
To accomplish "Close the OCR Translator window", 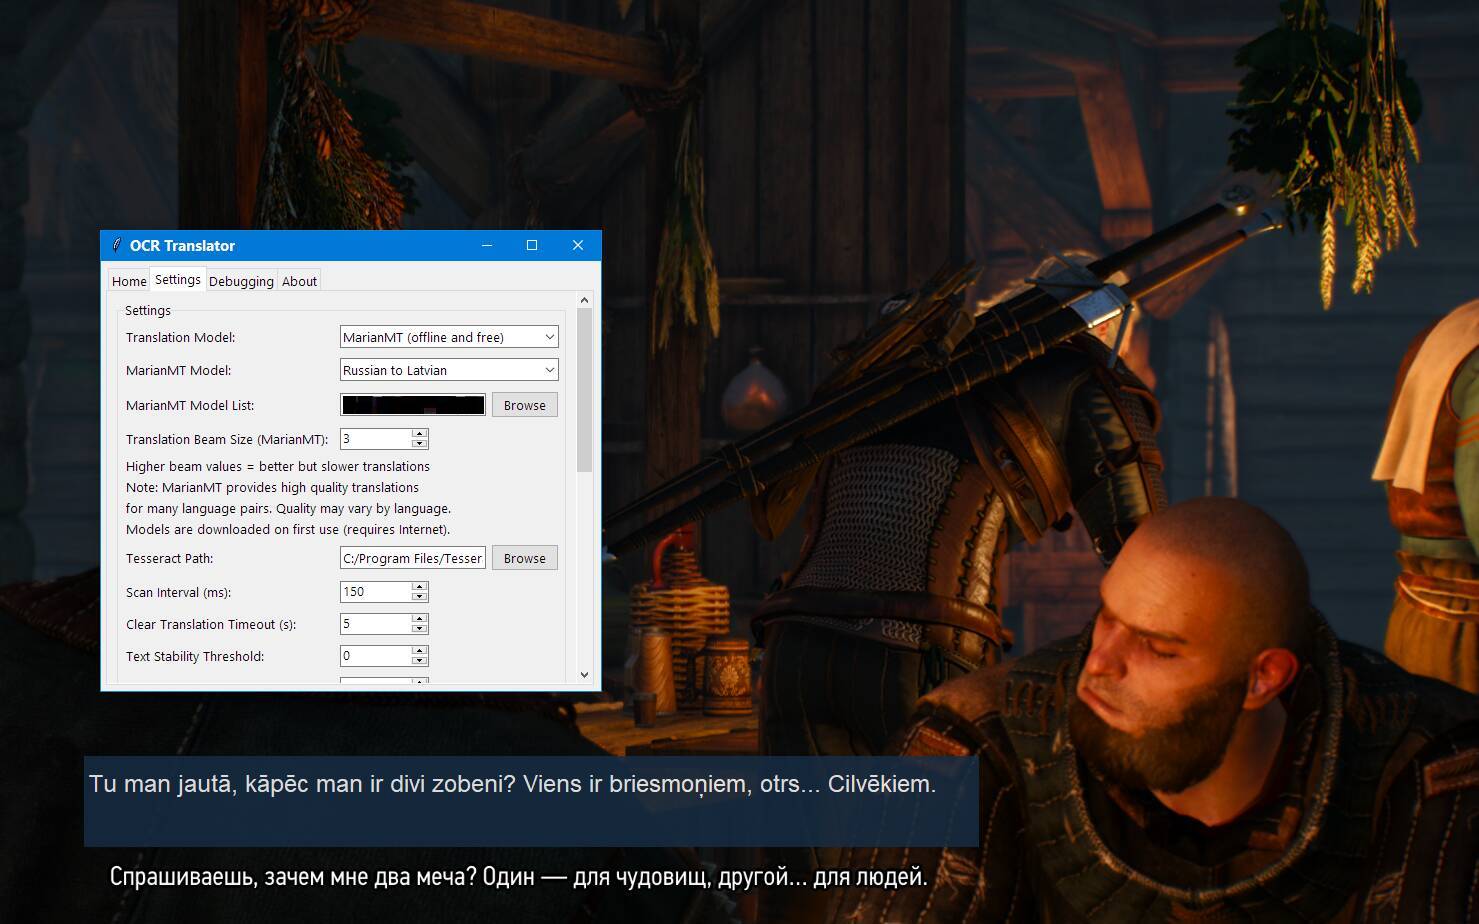I will [578, 245].
